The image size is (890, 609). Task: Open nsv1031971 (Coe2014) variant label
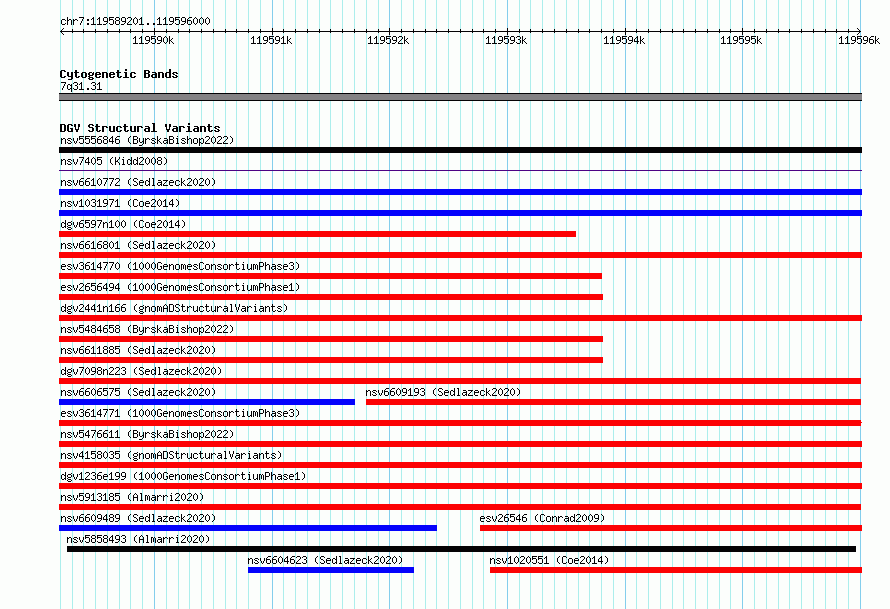120,203
